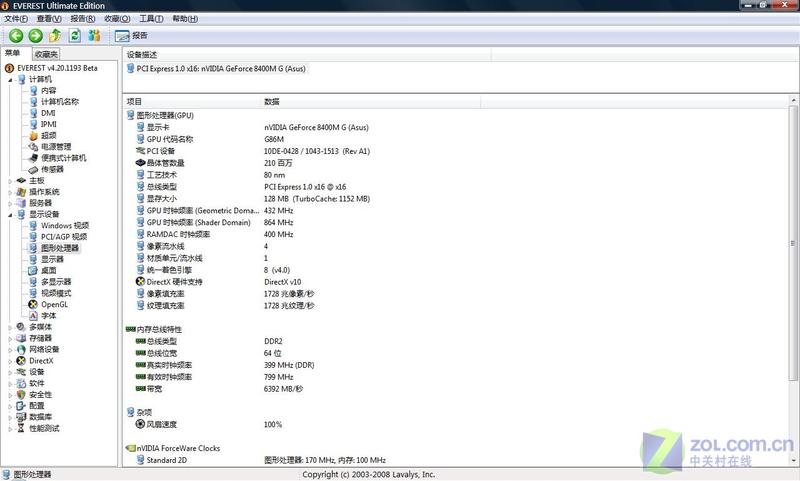Expand the 多媒体 tree node

tap(10, 327)
